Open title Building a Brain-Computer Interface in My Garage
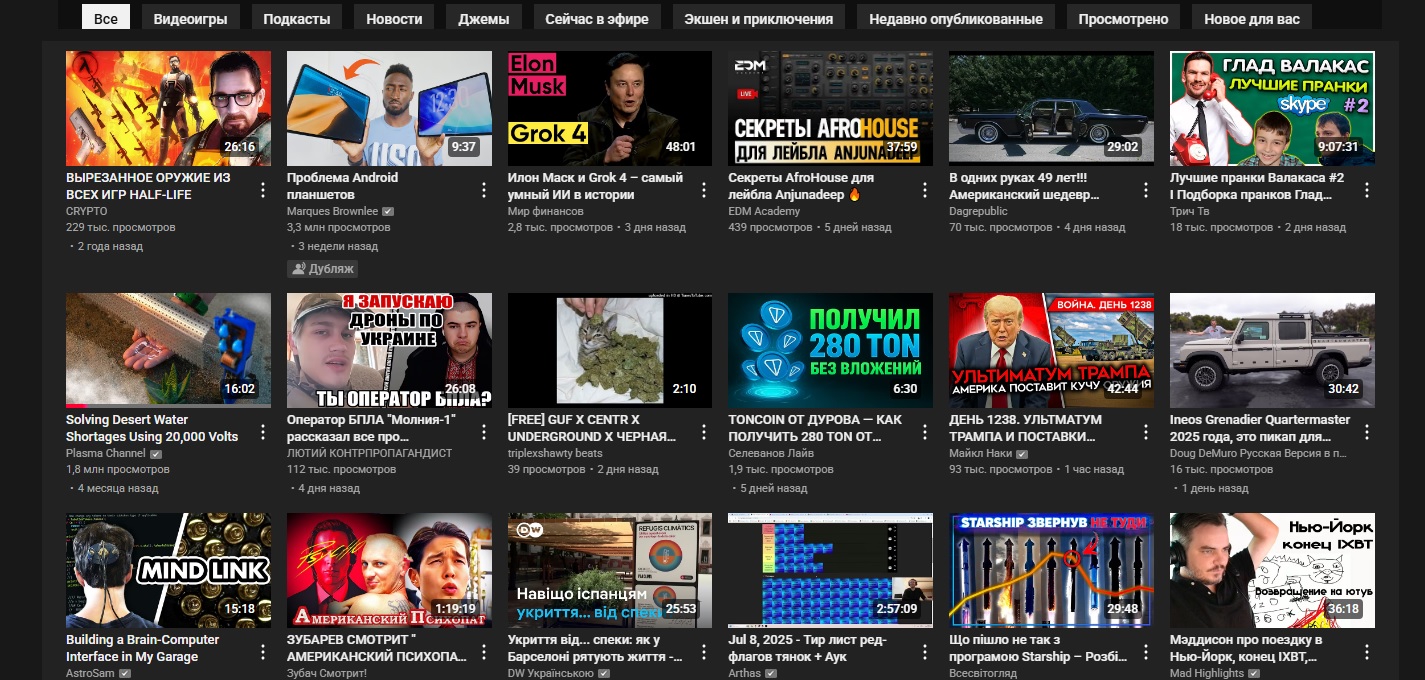The height and width of the screenshot is (680, 1425). coord(142,648)
